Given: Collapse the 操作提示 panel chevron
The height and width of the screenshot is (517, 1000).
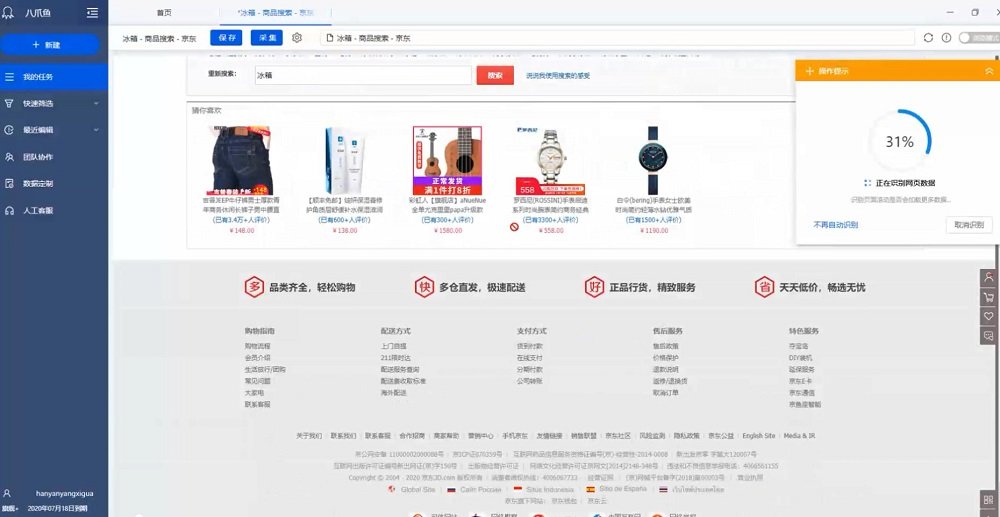Looking at the screenshot, I should 989,71.
